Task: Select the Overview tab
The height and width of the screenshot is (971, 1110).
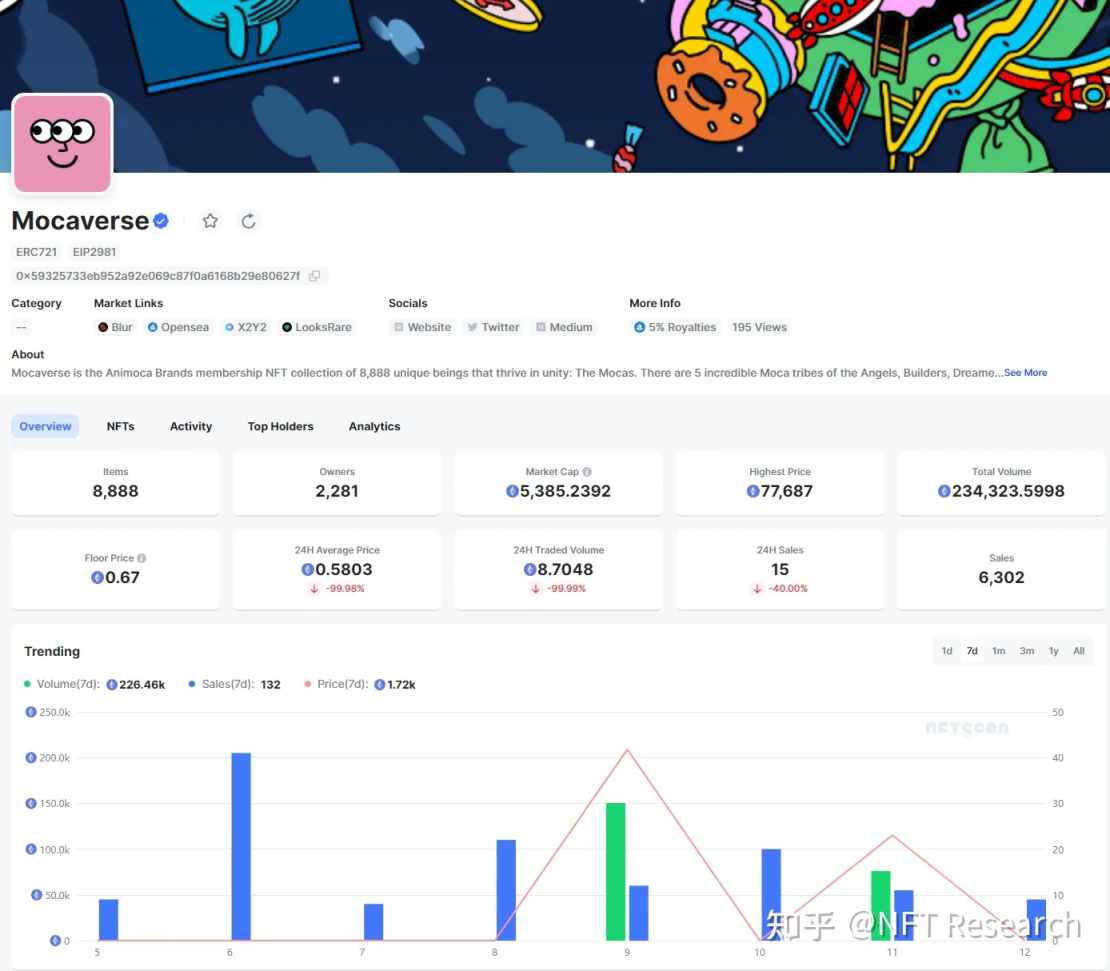Action: pyautogui.click(x=45, y=426)
